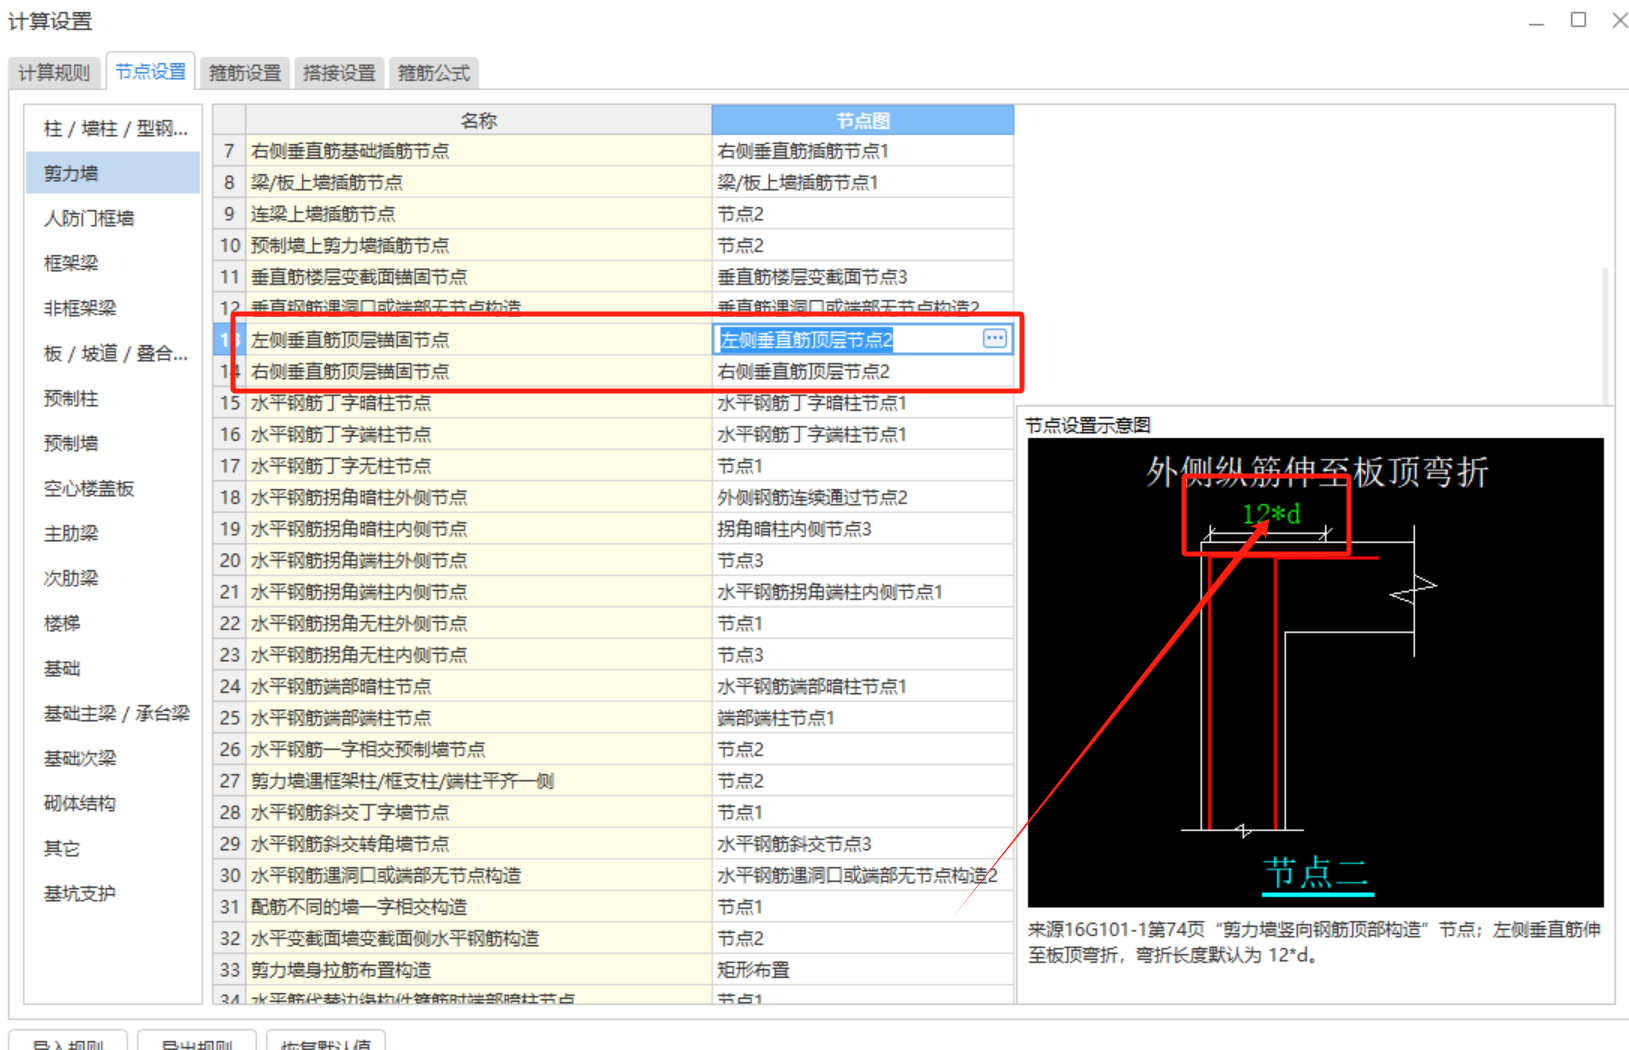Switch to the 计算规则 tab
This screenshot has height=1050, width=1629.
(x=55, y=73)
